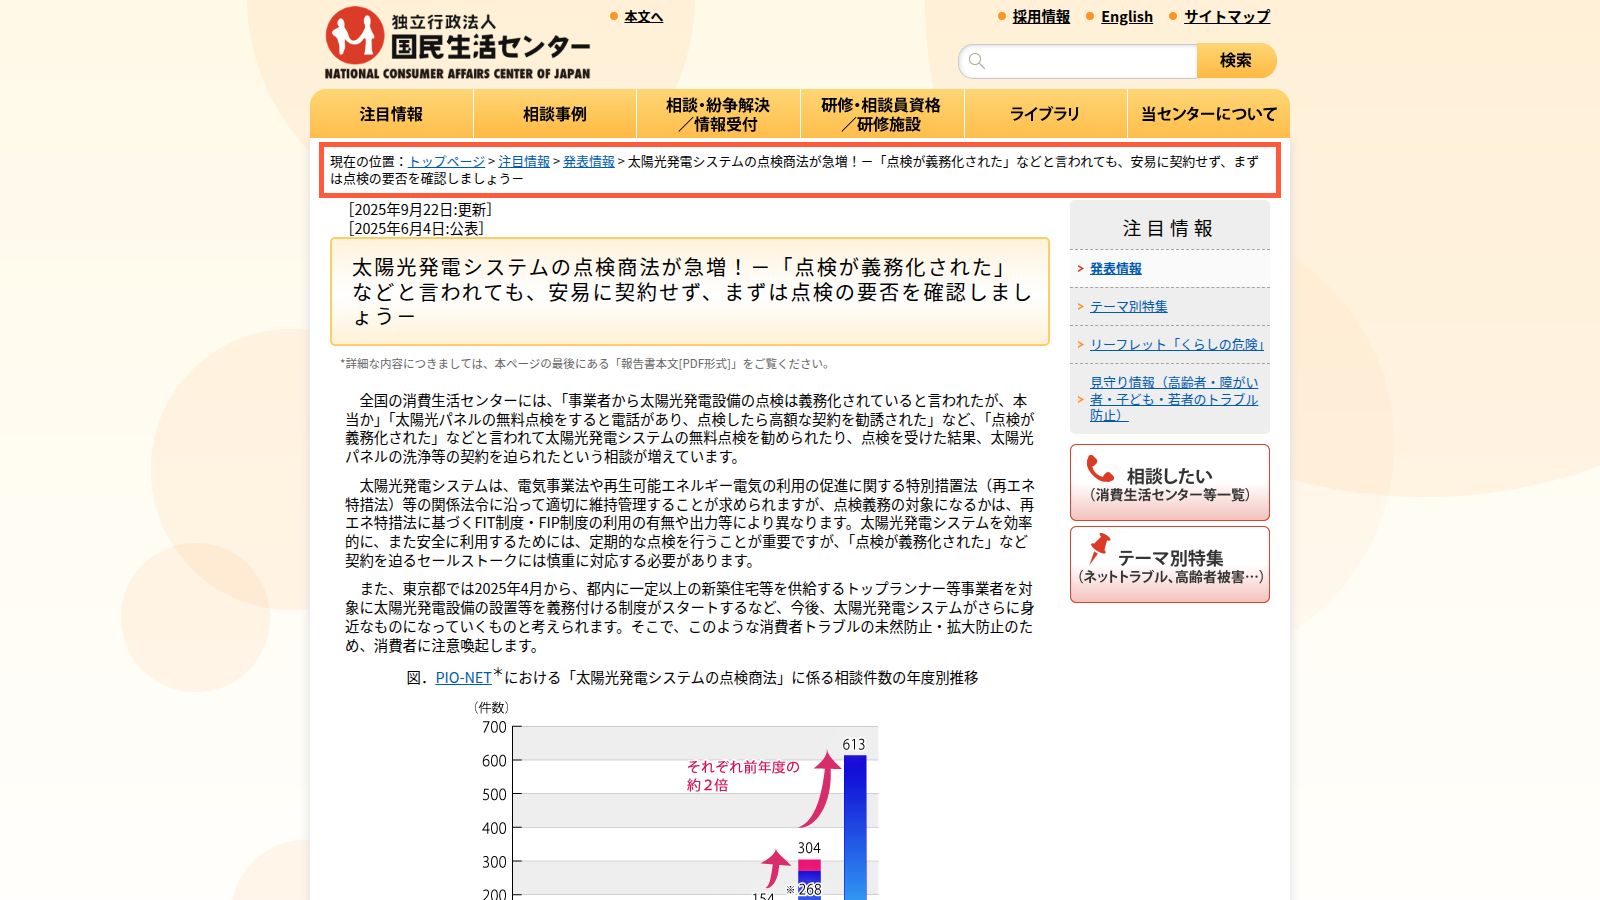Open the 採用情報 link
Screen dimensions: 1600x900
(1041, 17)
